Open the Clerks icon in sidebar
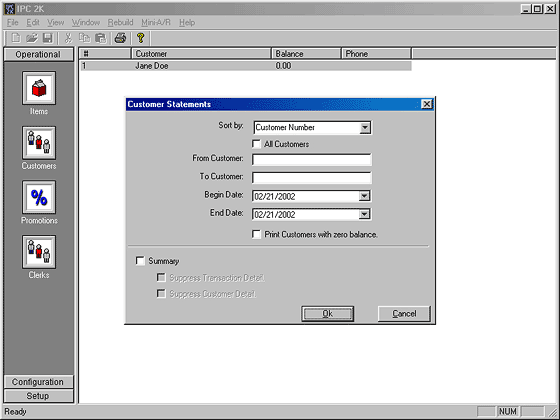Screen dimensions: 560x420 (39, 252)
